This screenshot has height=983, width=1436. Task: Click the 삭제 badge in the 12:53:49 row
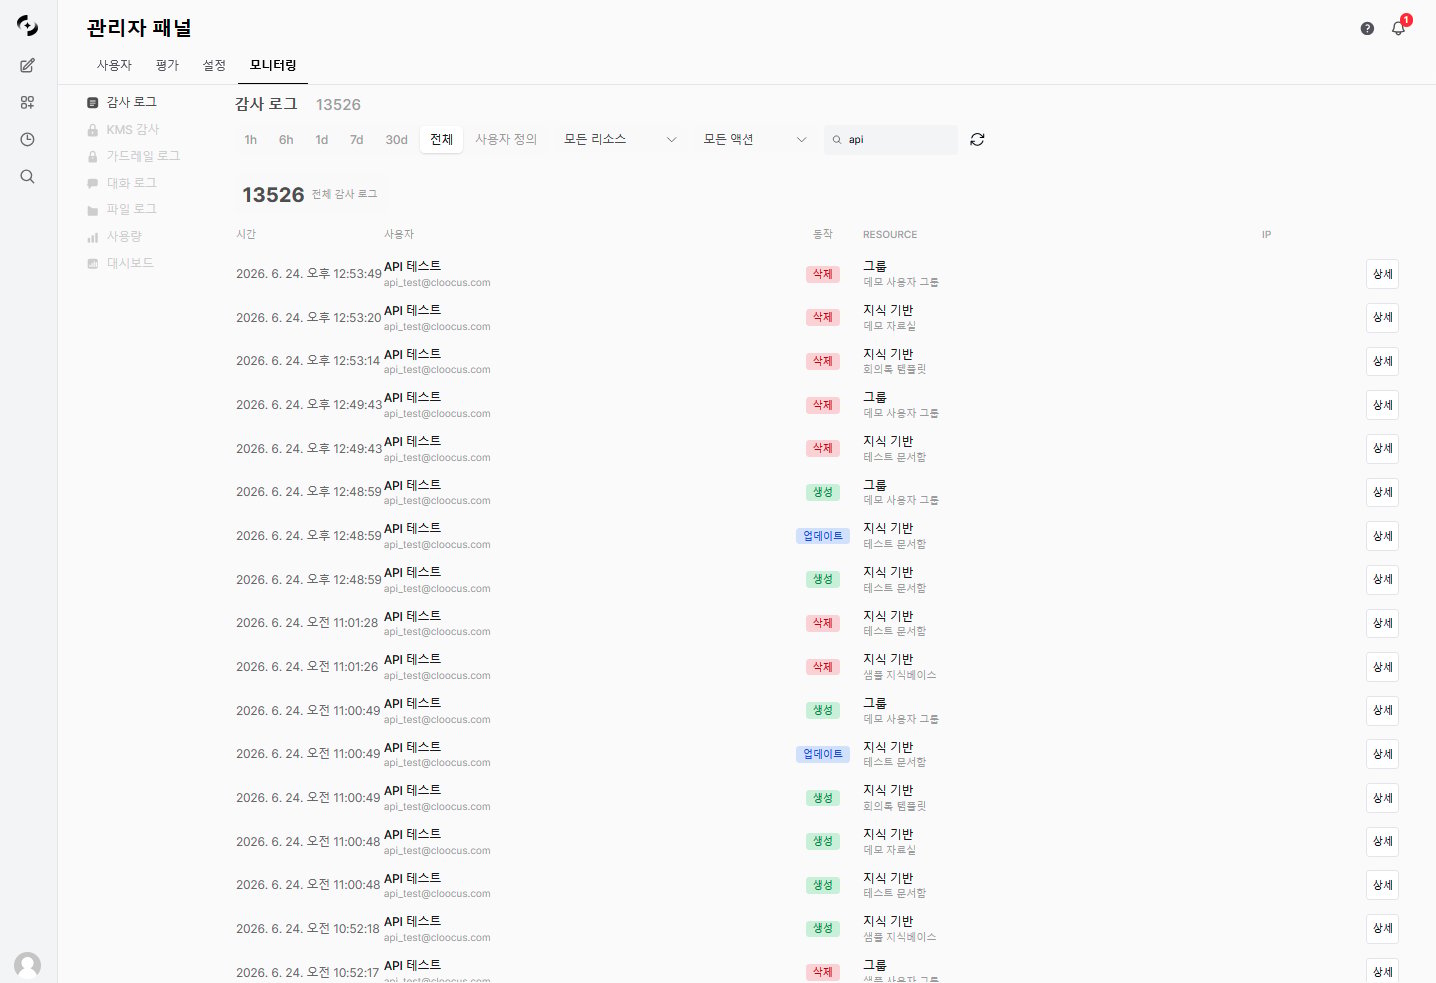coord(823,274)
